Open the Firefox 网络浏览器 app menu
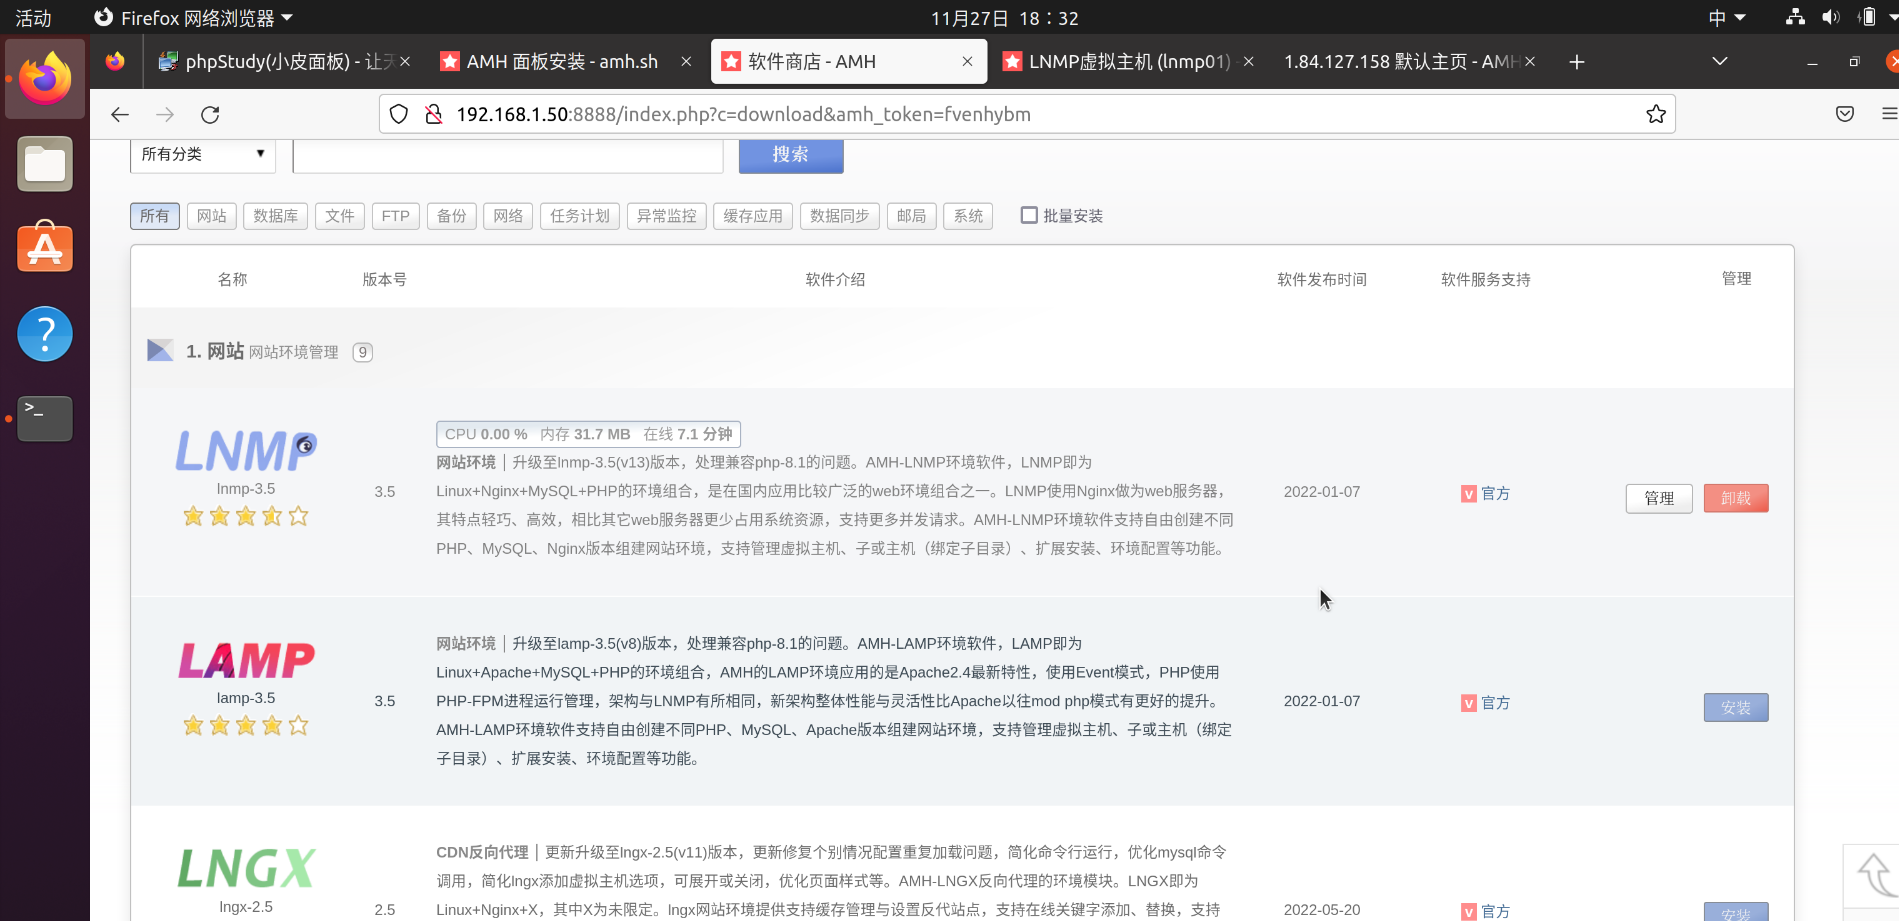This screenshot has height=921, width=1899. [193, 18]
